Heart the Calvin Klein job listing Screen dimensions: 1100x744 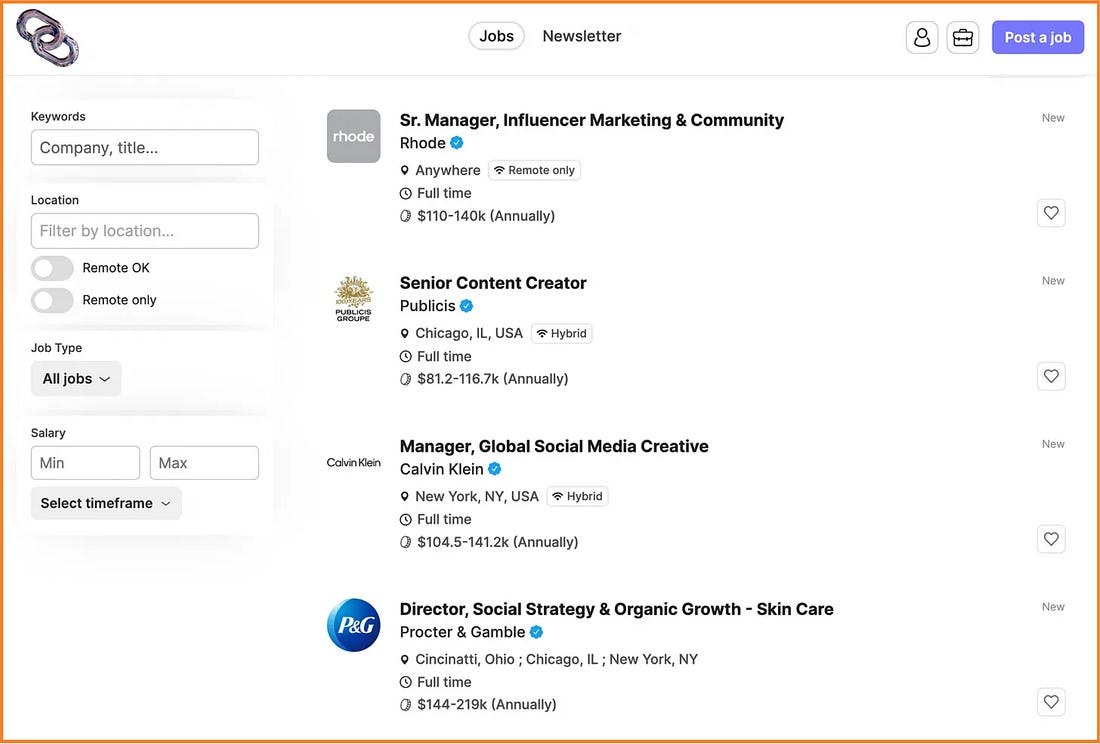[x=1051, y=539]
